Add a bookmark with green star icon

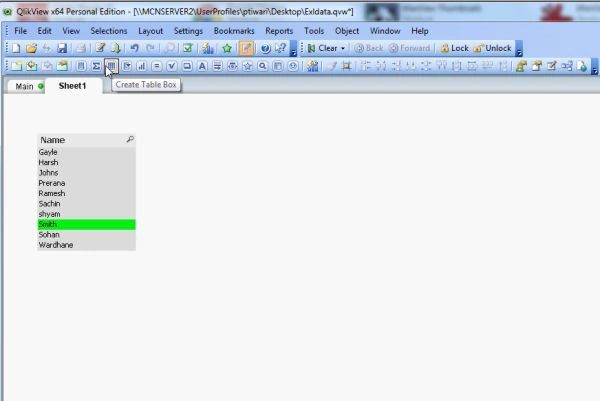click(227, 48)
